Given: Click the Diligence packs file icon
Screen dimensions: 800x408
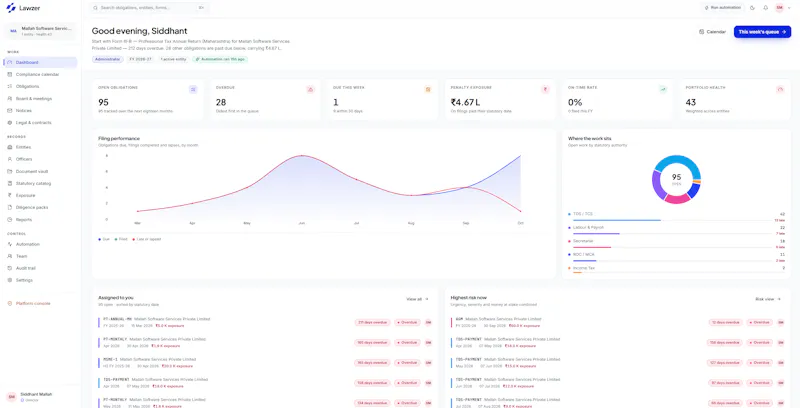Looking at the screenshot, I should point(10,208).
